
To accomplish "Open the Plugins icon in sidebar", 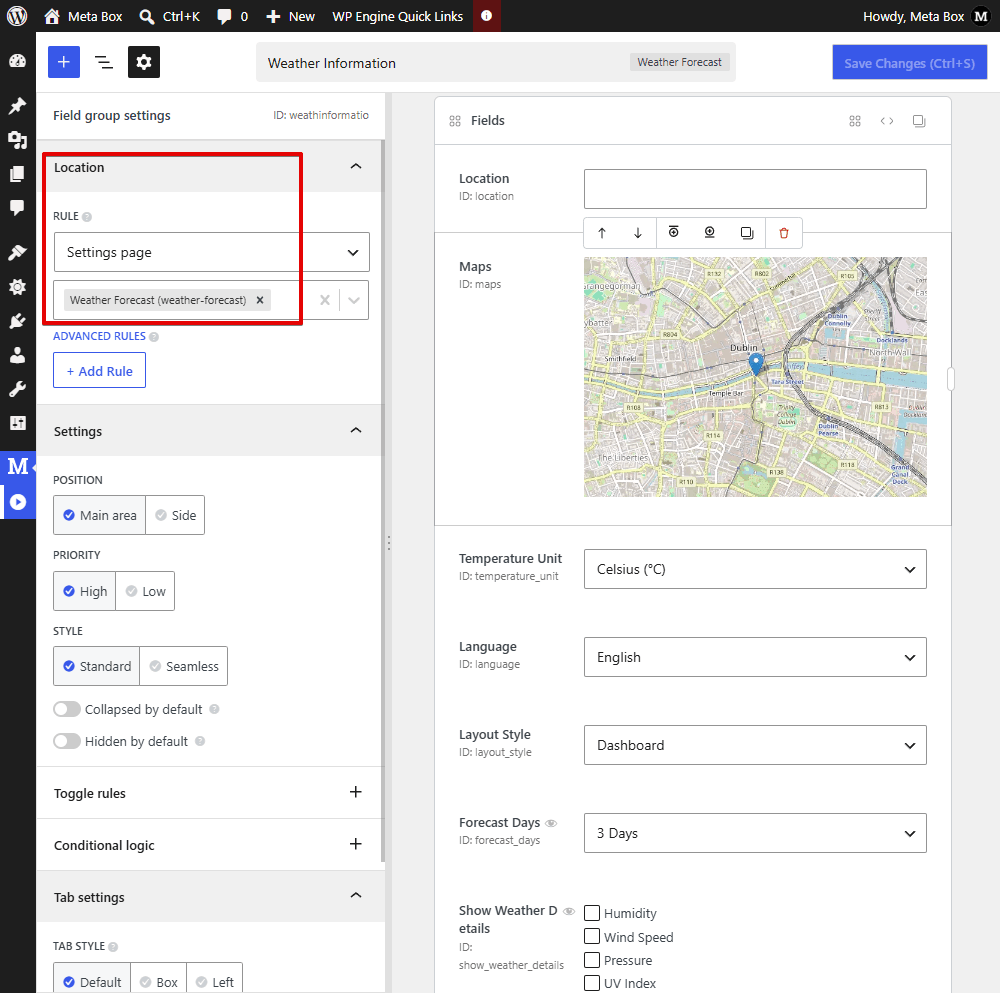I will point(18,321).
